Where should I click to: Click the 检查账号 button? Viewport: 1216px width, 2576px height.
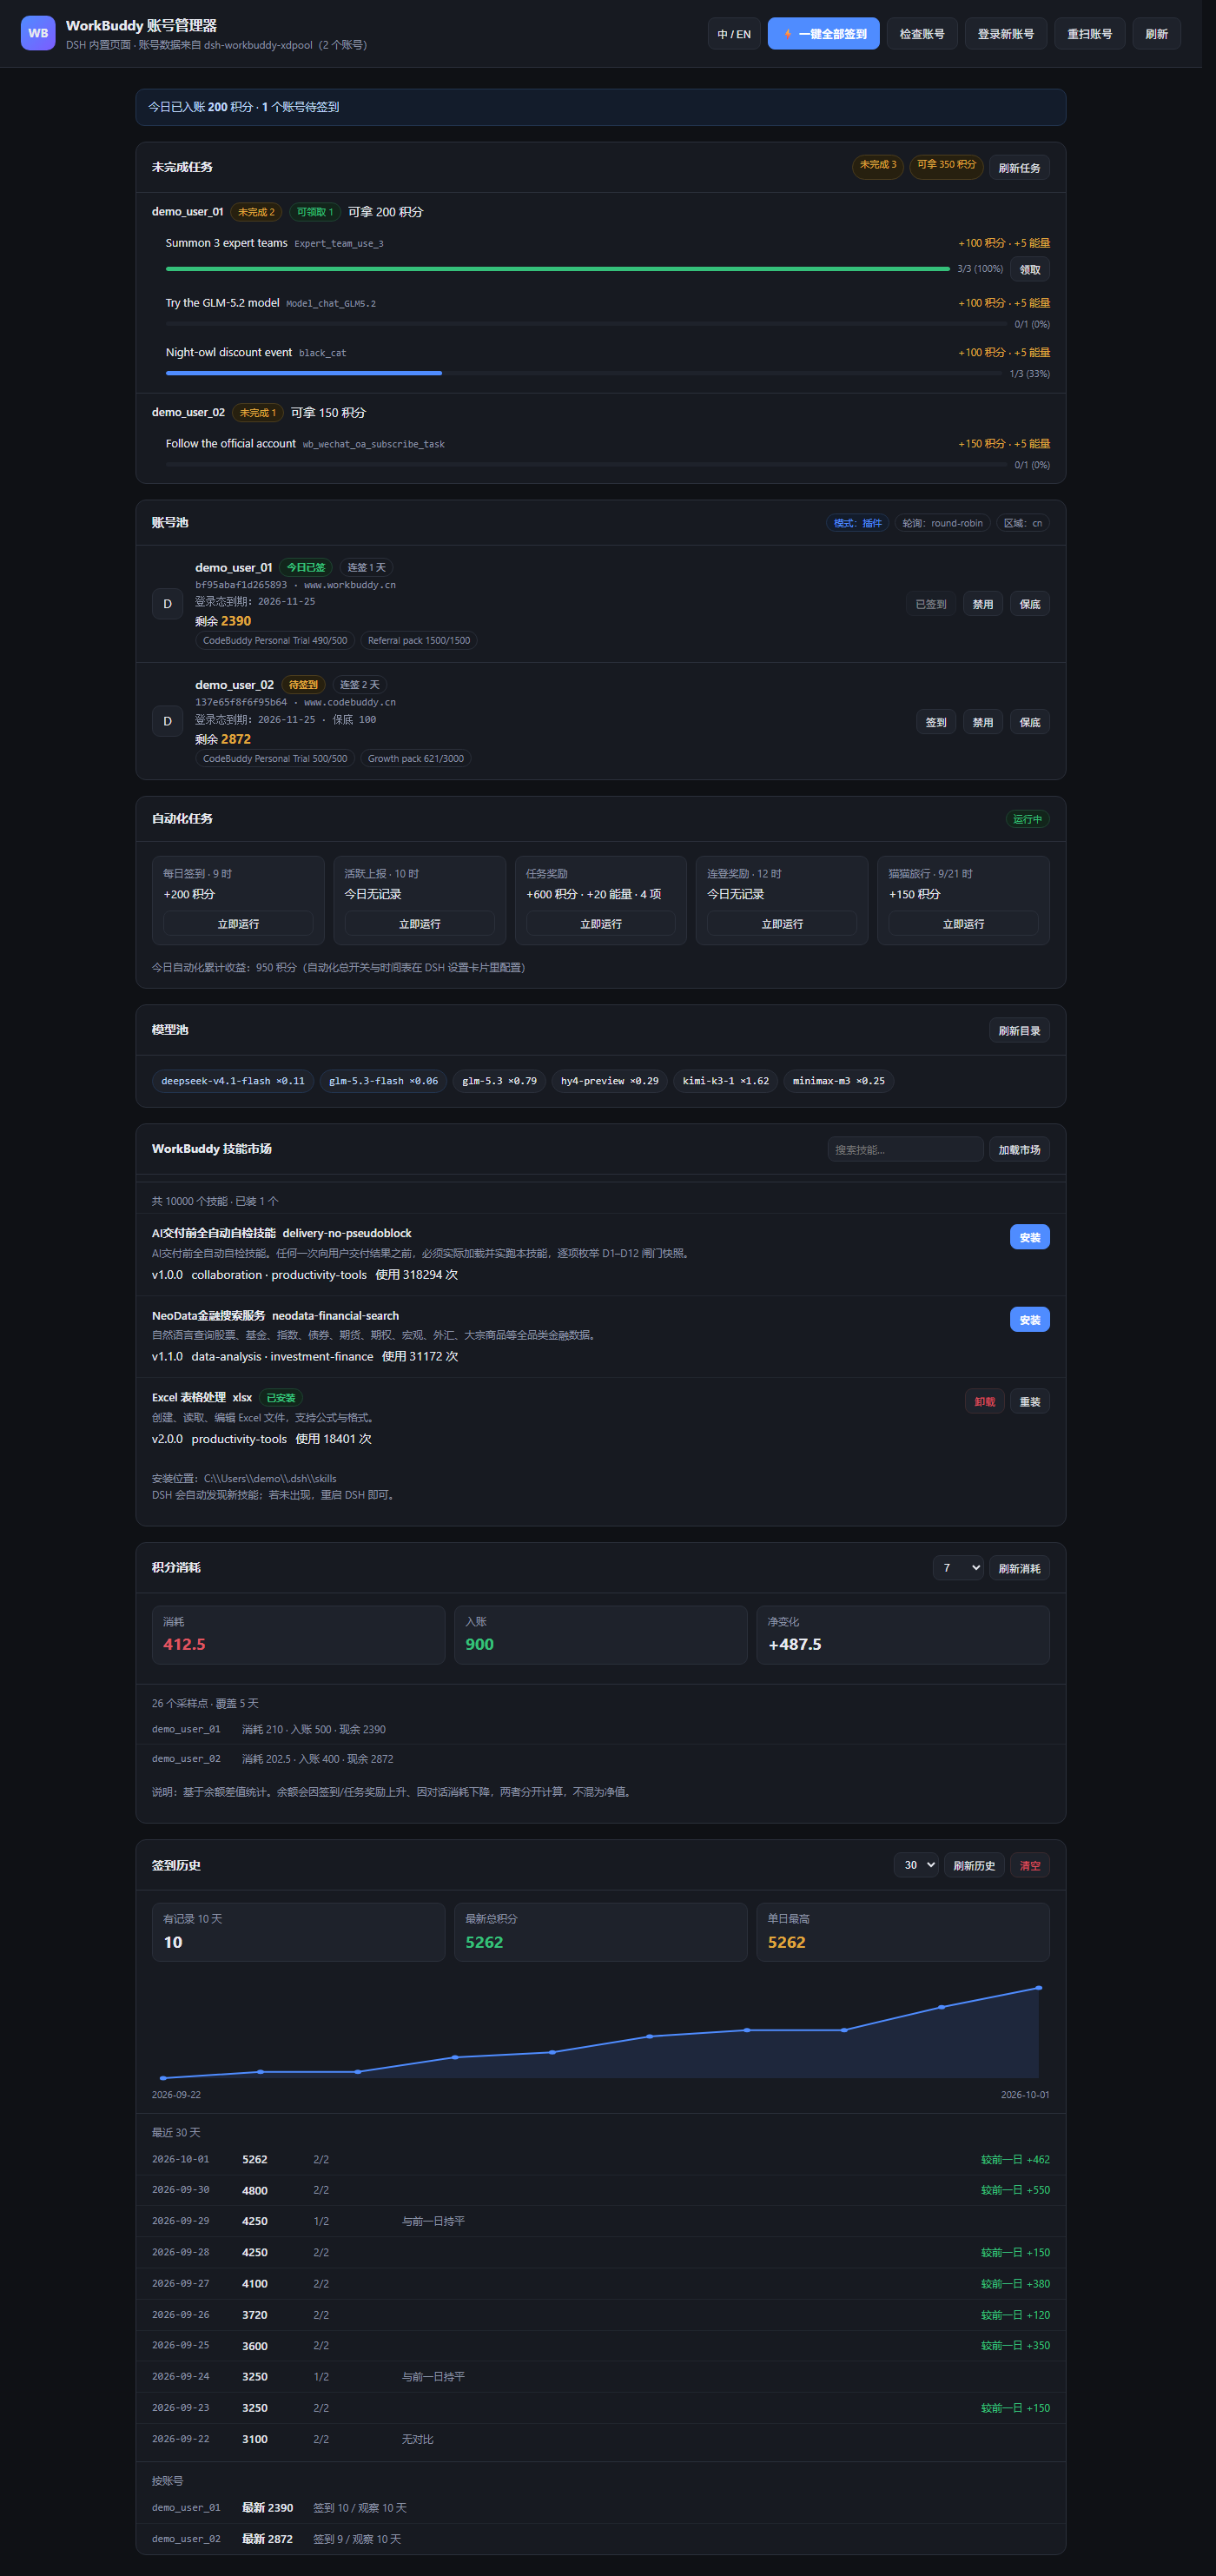click(x=922, y=34)
